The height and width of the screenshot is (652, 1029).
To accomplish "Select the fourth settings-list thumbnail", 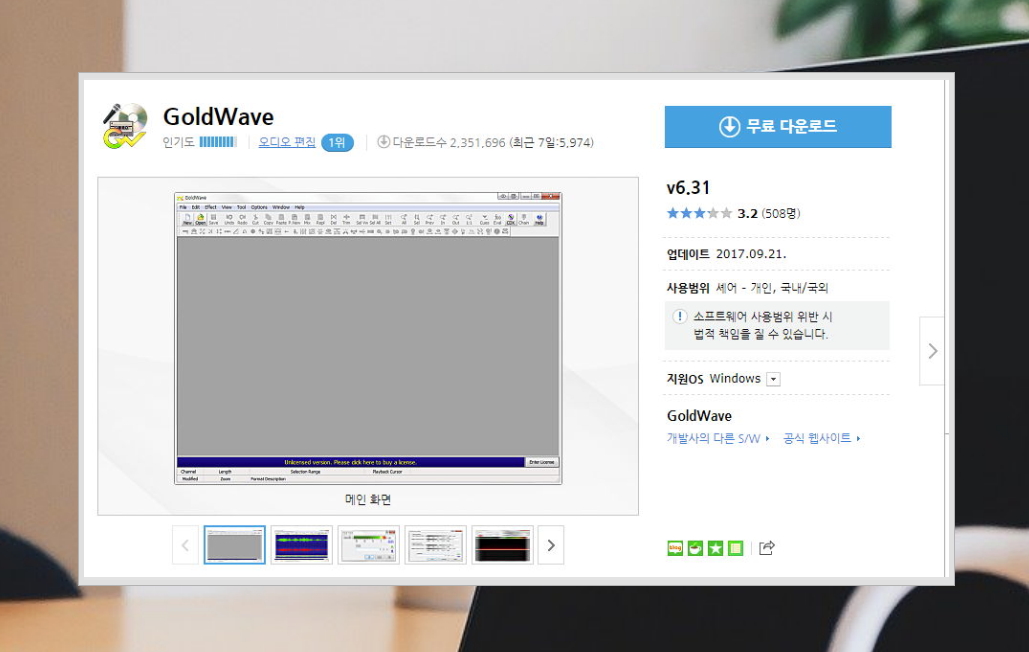I will click(x=435, y=545).
